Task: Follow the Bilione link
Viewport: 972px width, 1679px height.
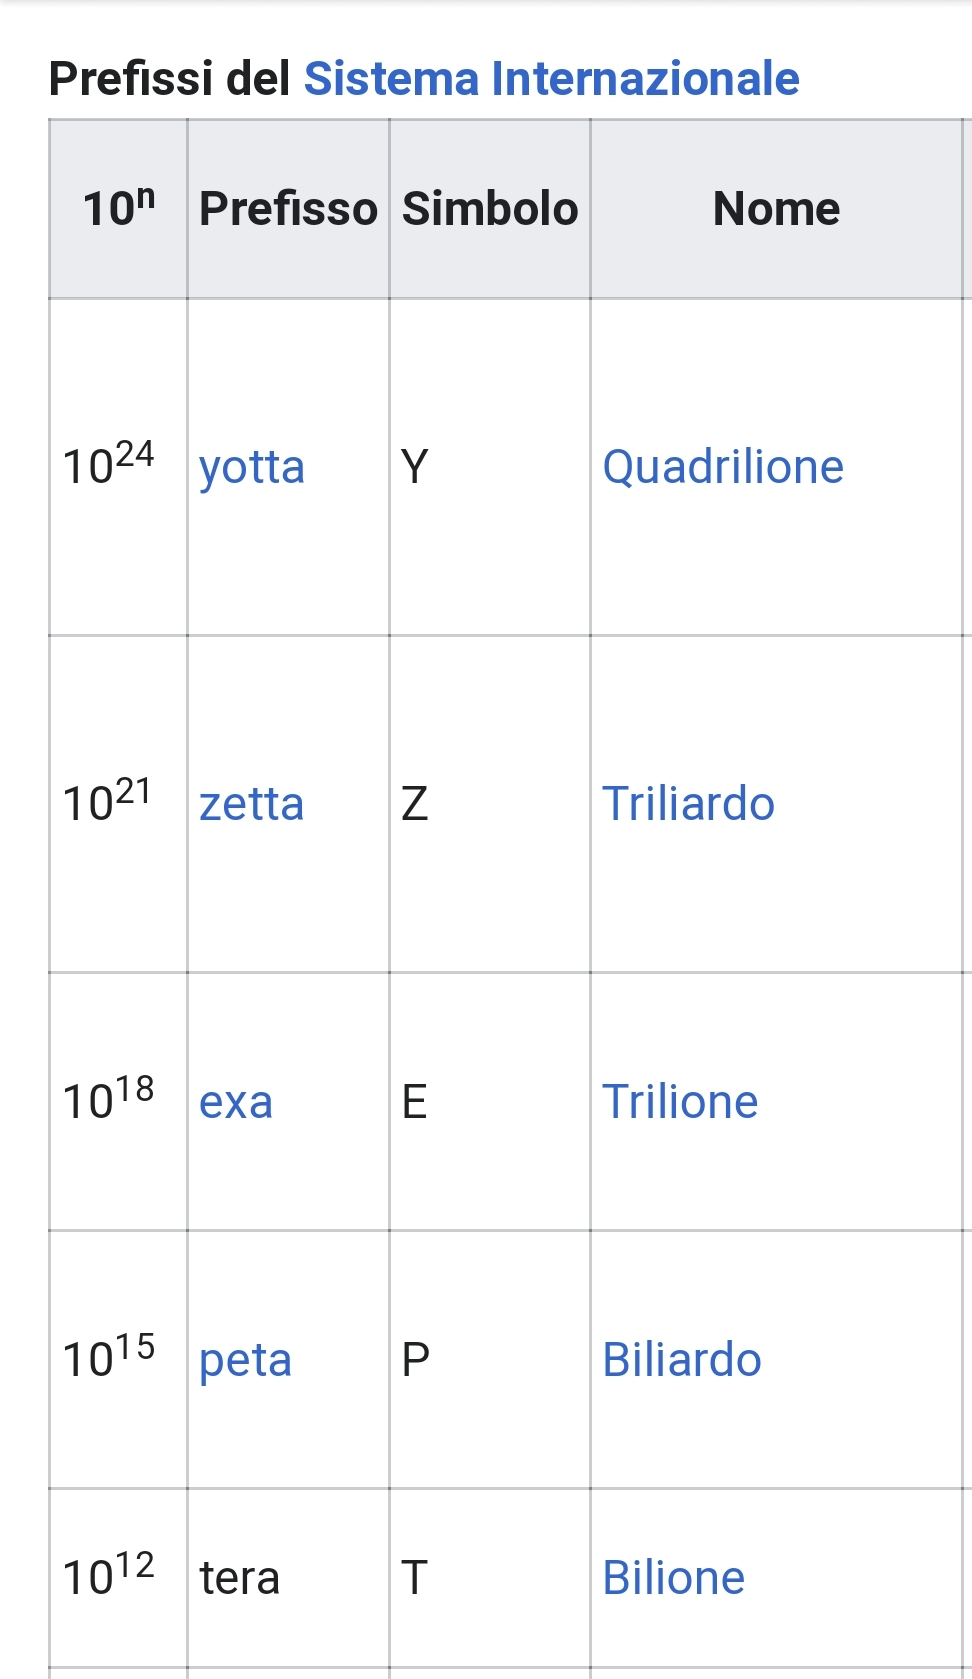Action: [x=674, y=1578]
